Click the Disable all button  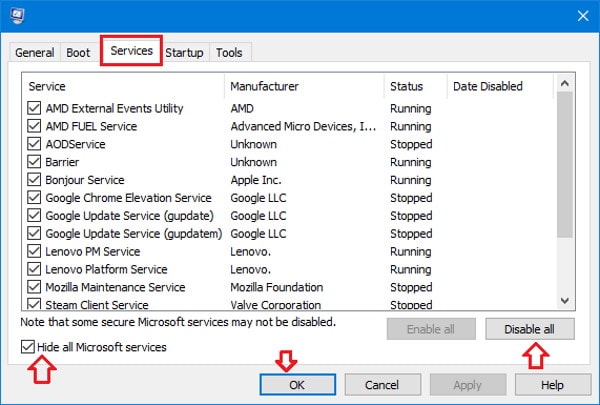[x=530, y=329]
